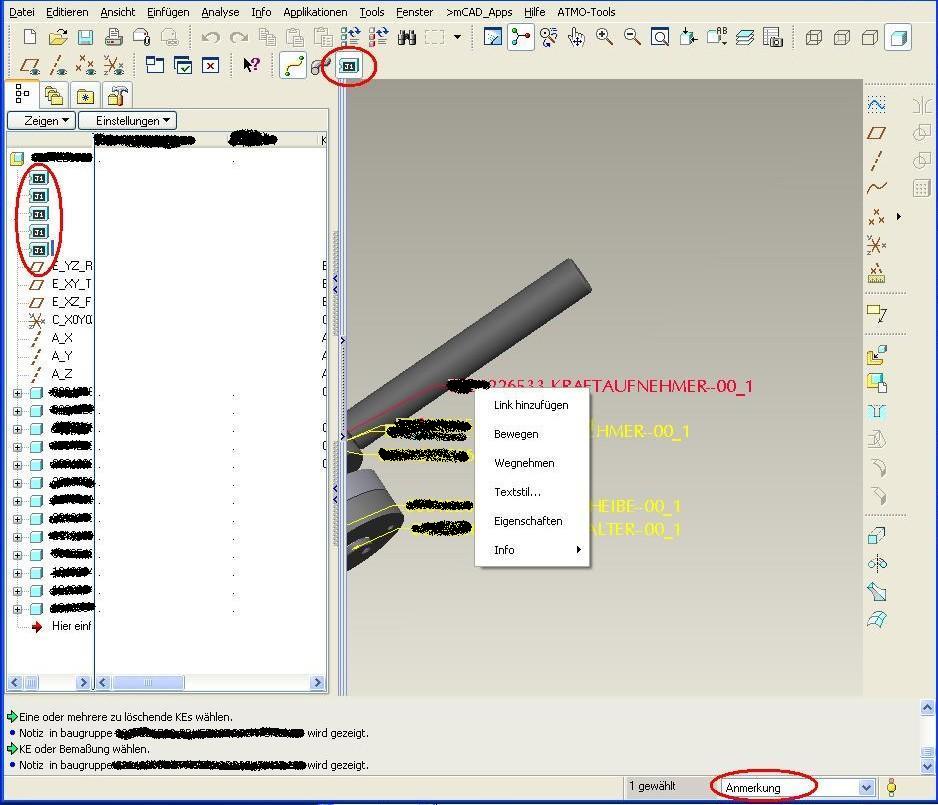The height and width of the screenshot is (805, 938).
Task: Click the binoculars search icon
Action: point(406,38)
